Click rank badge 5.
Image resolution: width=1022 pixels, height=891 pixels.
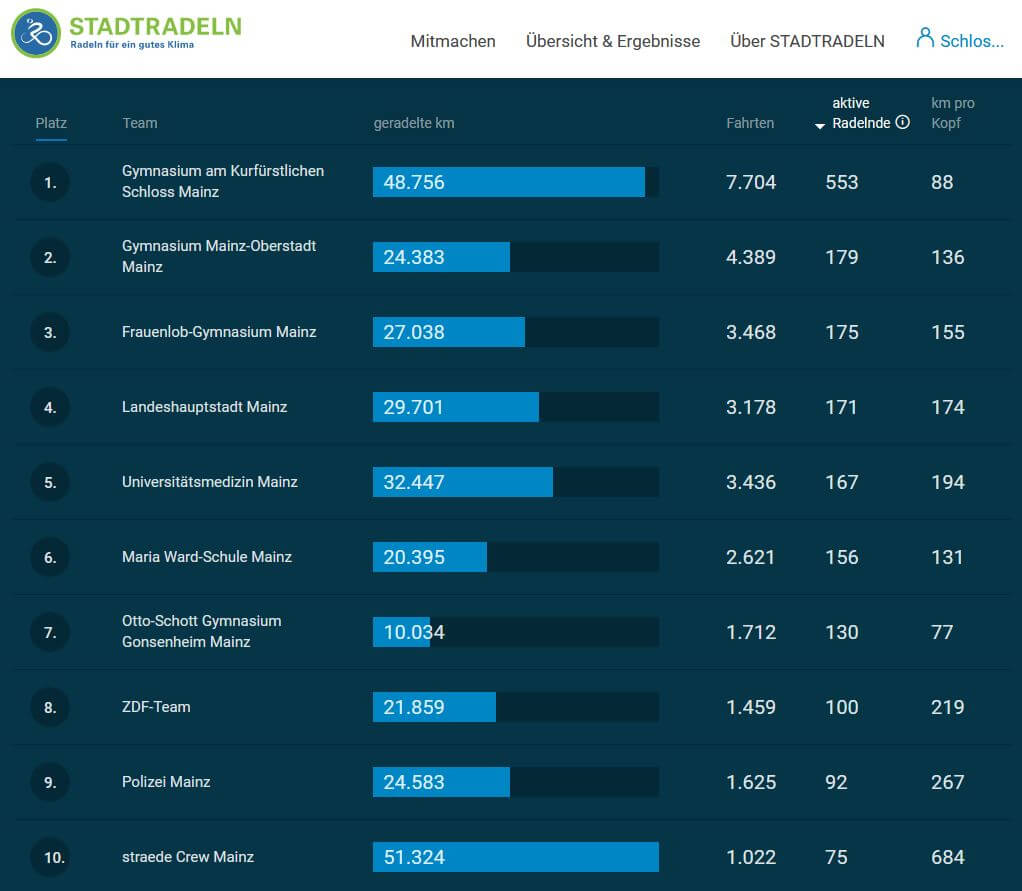(50, 482)
